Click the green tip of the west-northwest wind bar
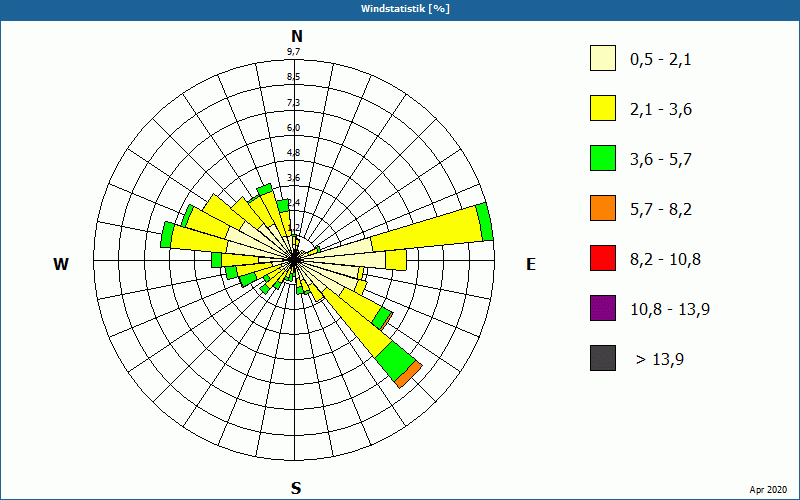The width and height of the screenshot is (800, 500). (167, 235)
